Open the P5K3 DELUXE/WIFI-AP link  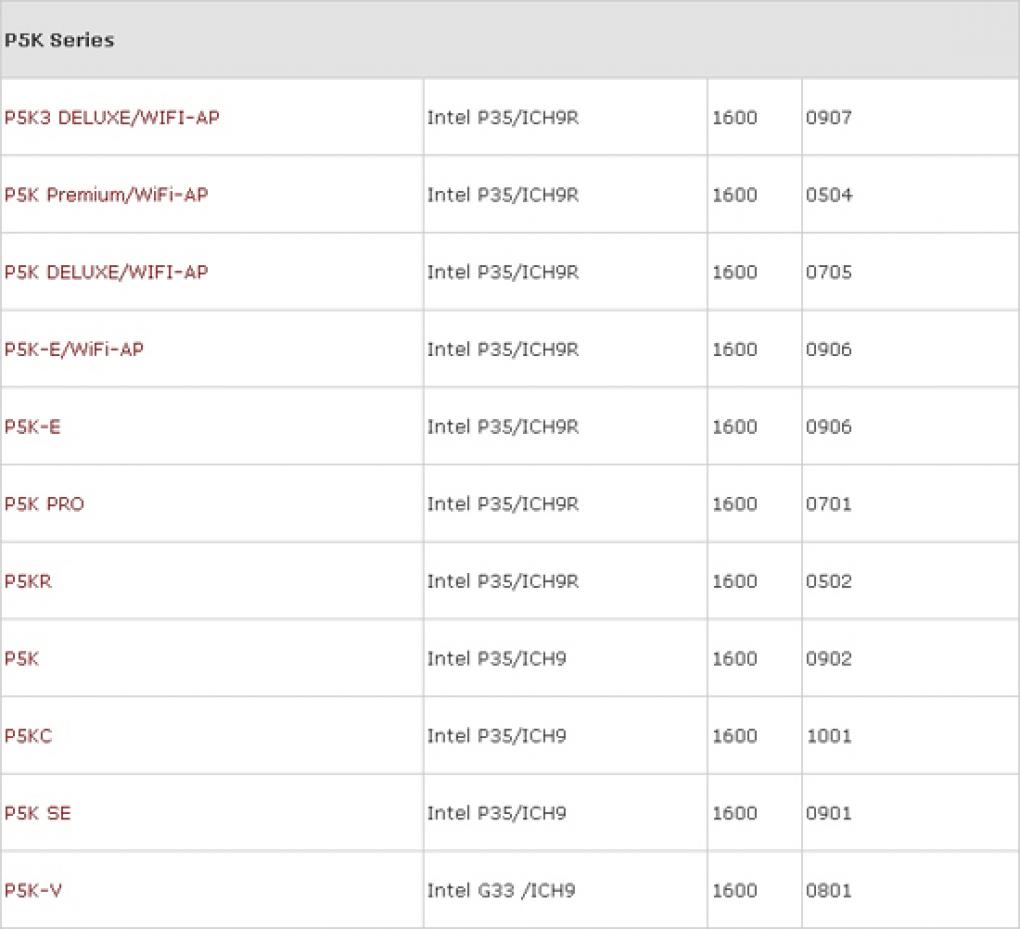click(x=112, y=118)
